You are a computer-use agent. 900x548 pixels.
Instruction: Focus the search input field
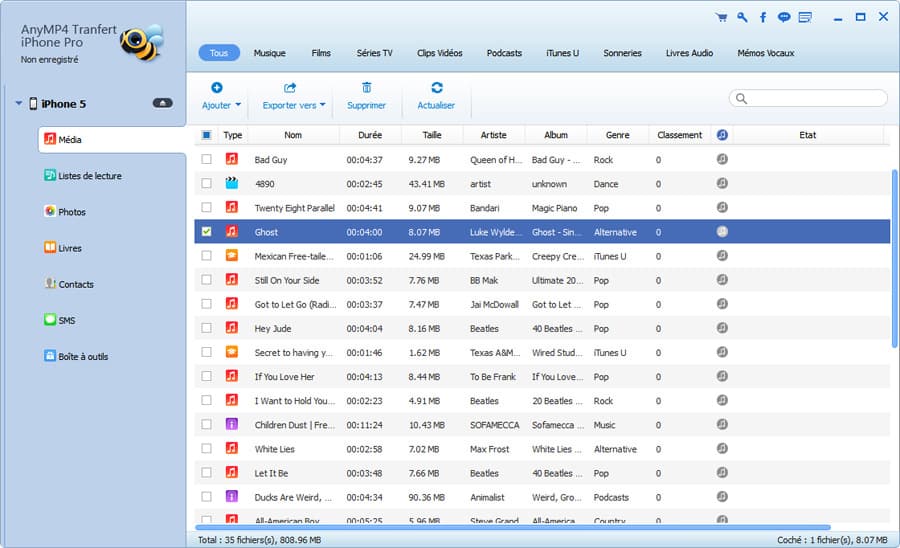tap(808, 98)
